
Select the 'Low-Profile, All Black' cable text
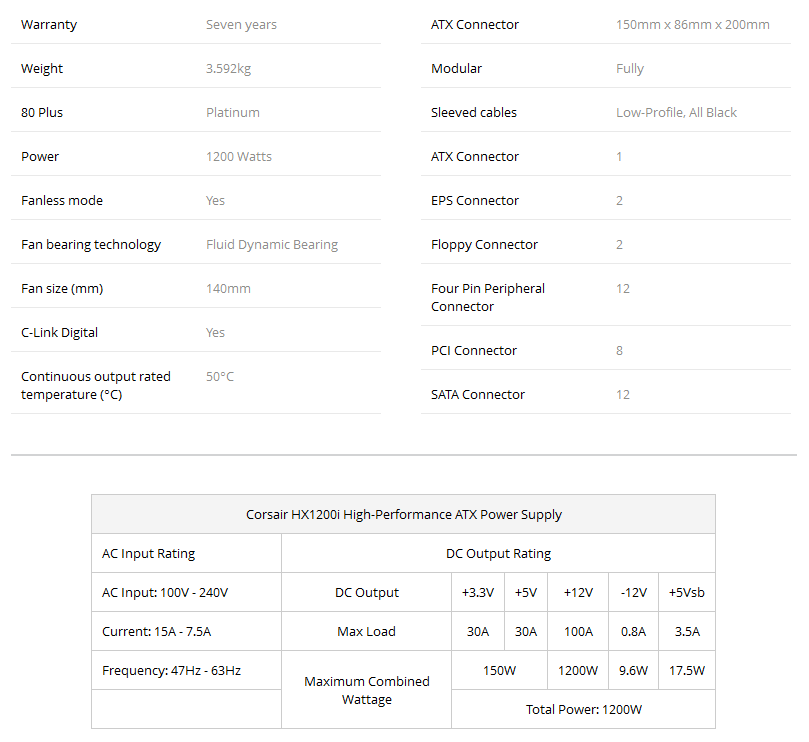[676, 112]
